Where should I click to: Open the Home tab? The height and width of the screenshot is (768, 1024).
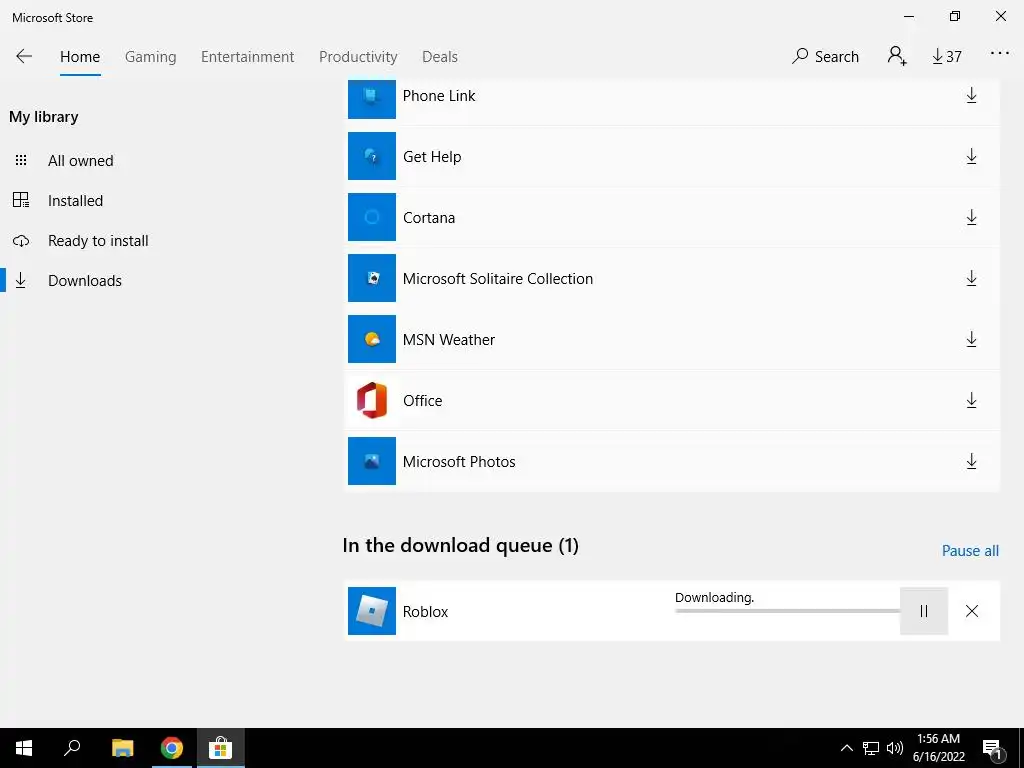80,57
